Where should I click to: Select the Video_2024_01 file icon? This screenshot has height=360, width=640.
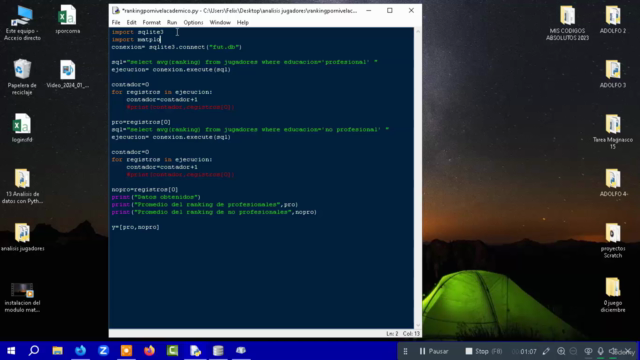(68, 74)
